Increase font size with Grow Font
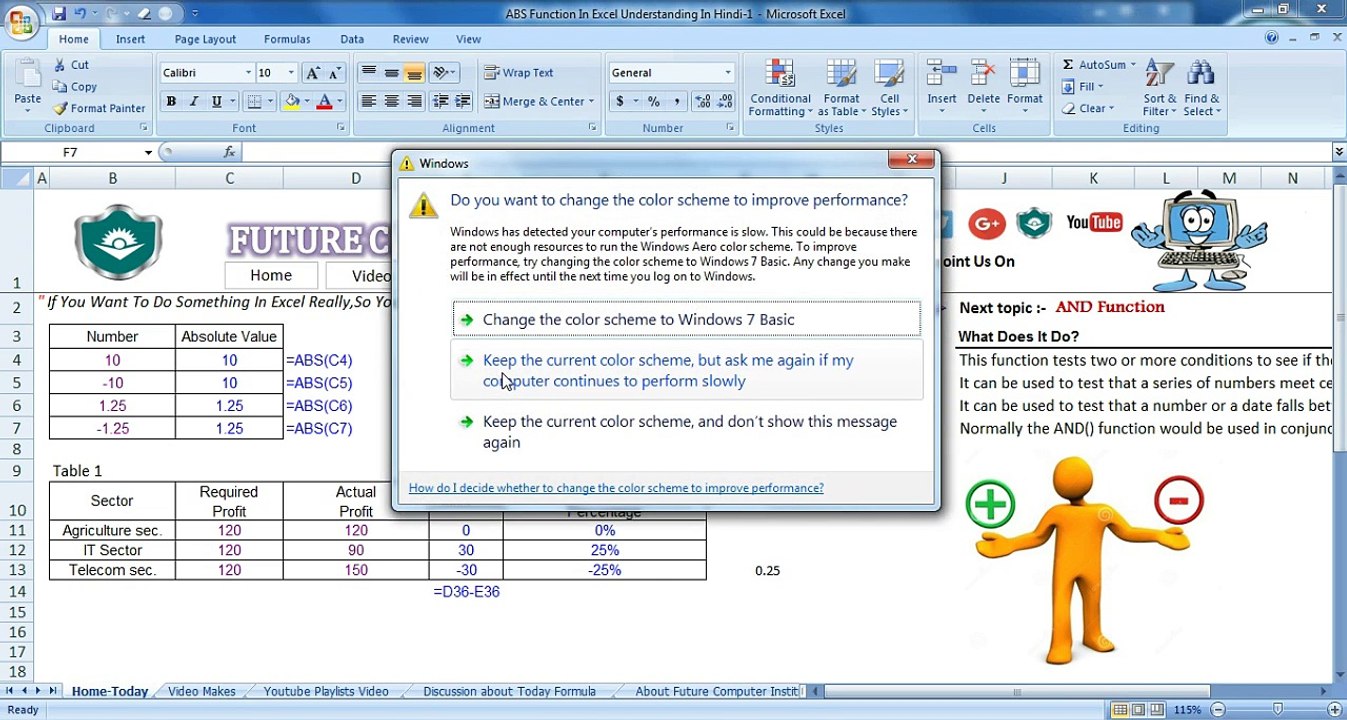The height and width of the screenshot is (720, 1347). [x=313, y=73]
